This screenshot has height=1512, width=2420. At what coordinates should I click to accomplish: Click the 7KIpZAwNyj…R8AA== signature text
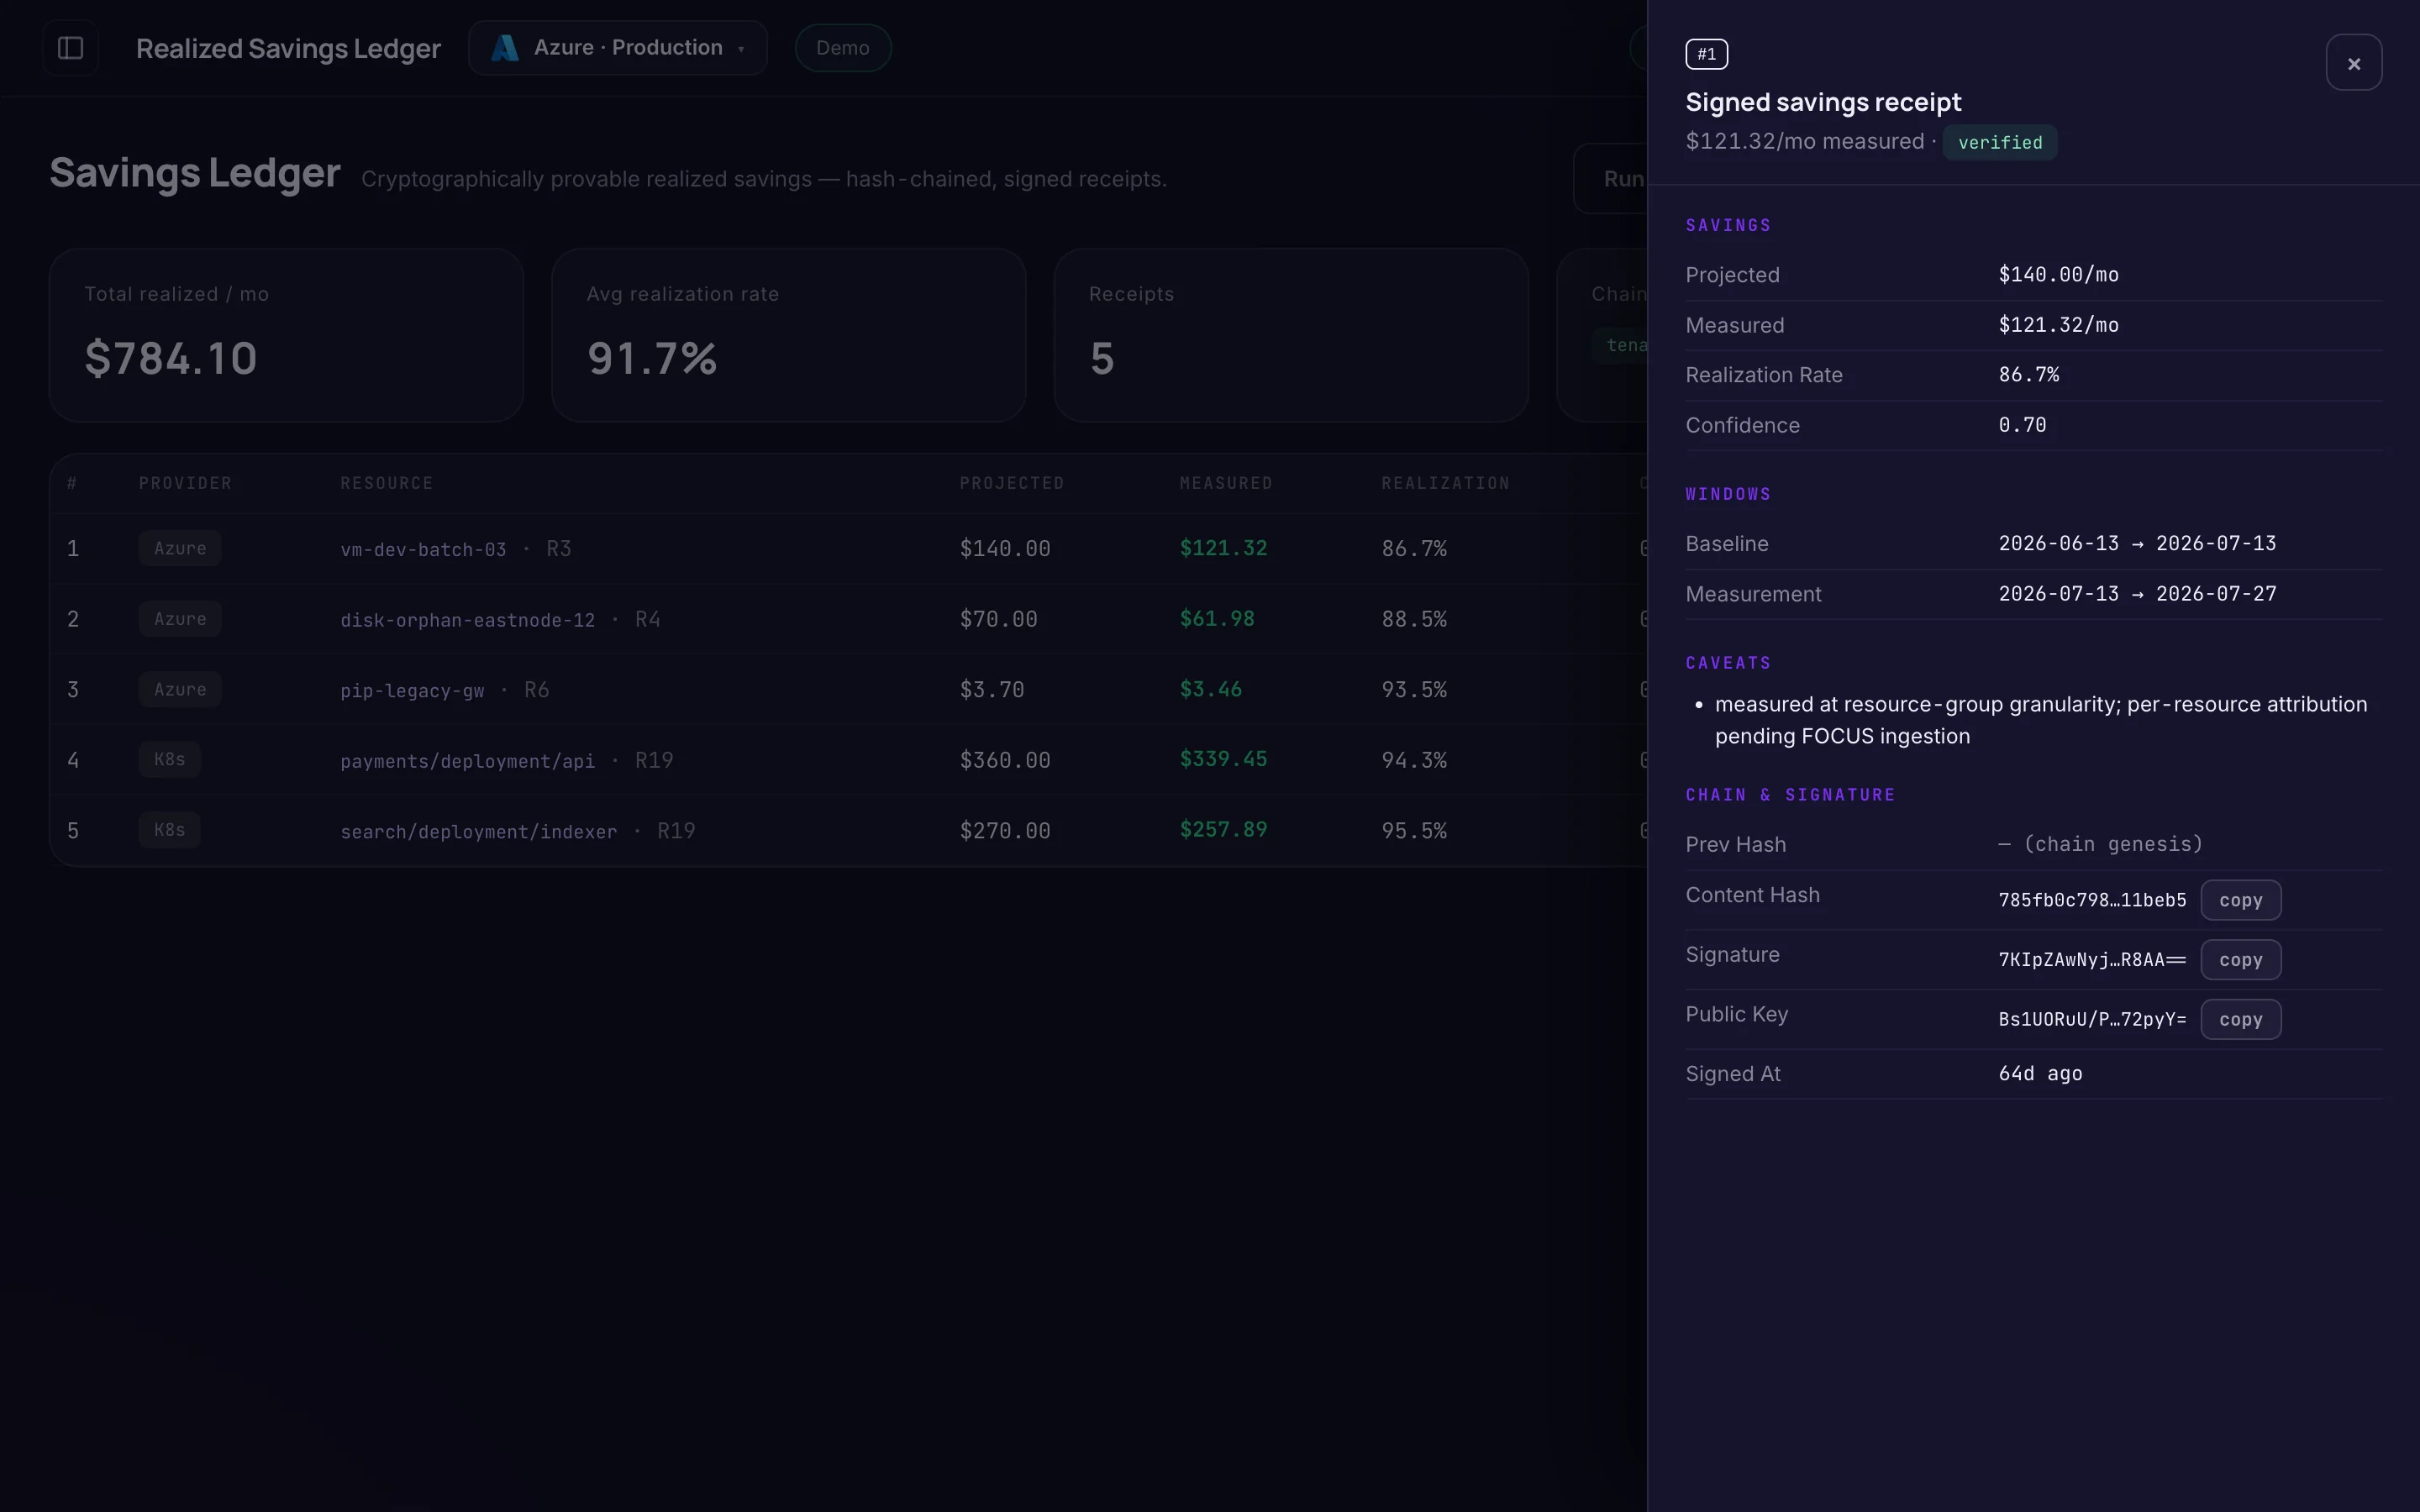[x=2092, y=960]
